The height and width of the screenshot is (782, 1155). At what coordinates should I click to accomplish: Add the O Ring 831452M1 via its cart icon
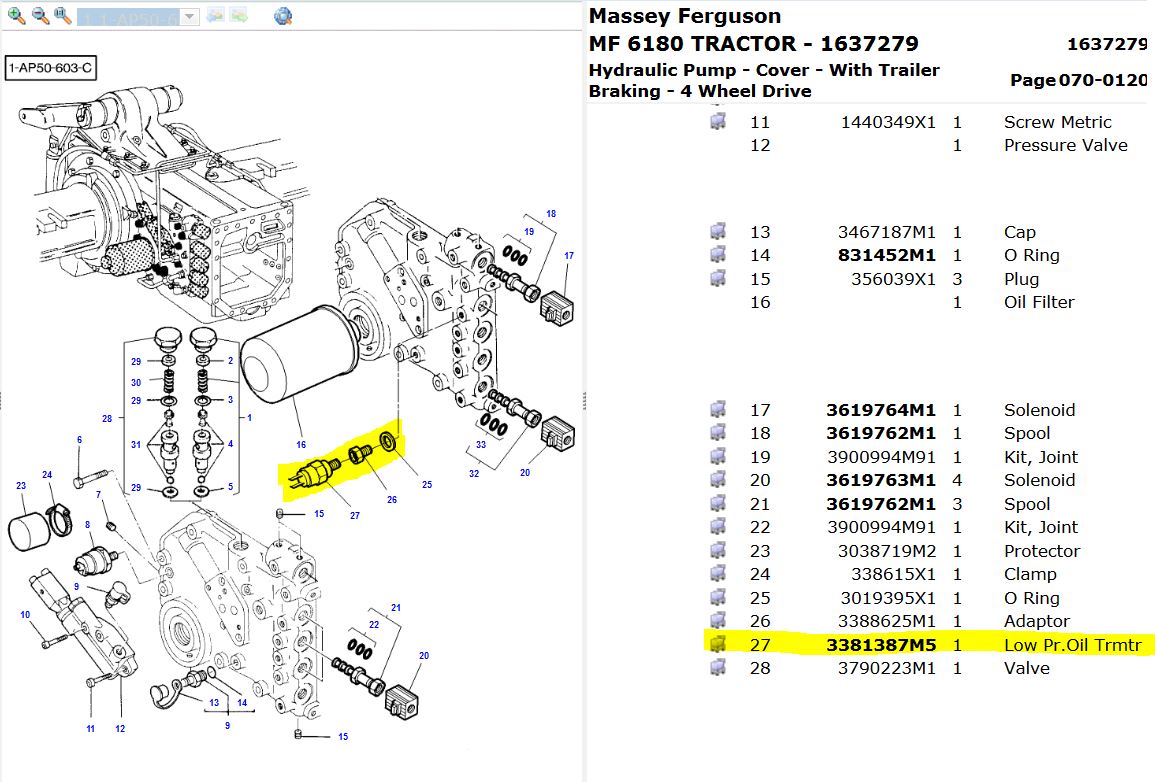[718, 255]
